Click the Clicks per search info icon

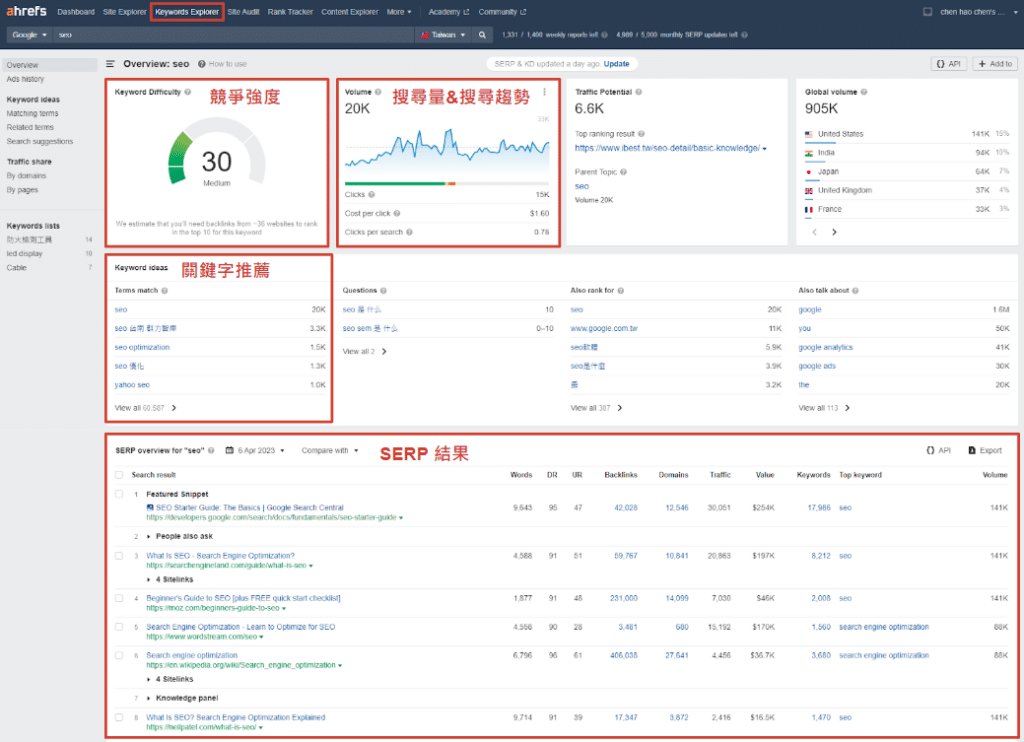[409, 232]
